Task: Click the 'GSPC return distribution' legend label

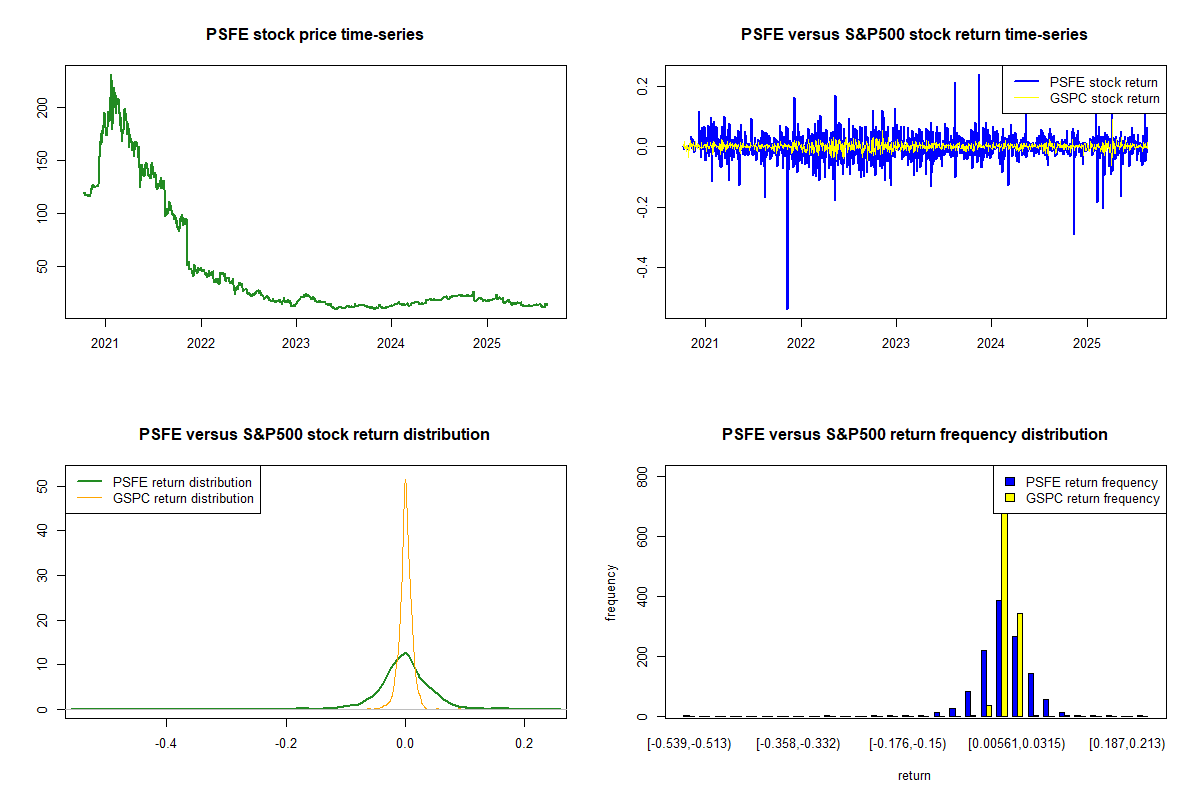Action: (183, 498)
